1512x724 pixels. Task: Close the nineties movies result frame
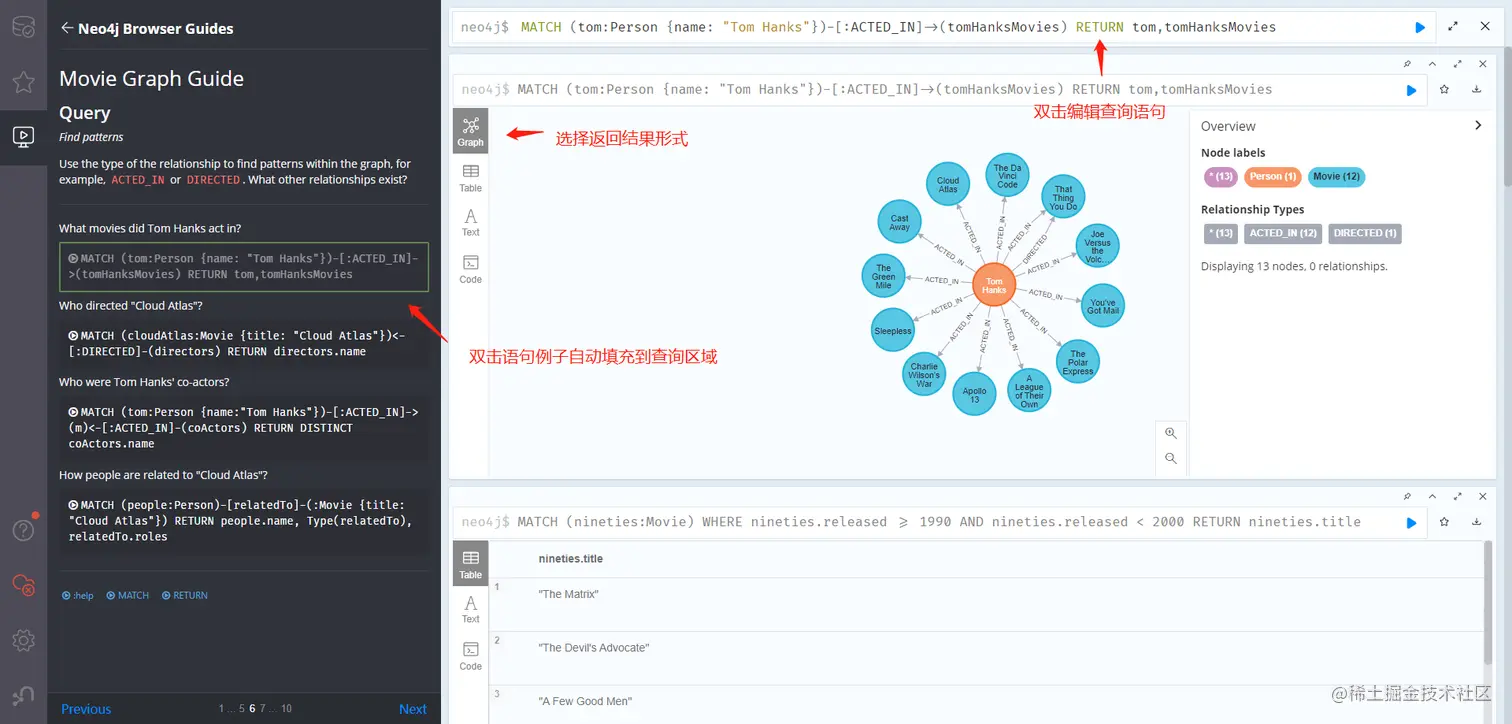tap(1483, 496)
